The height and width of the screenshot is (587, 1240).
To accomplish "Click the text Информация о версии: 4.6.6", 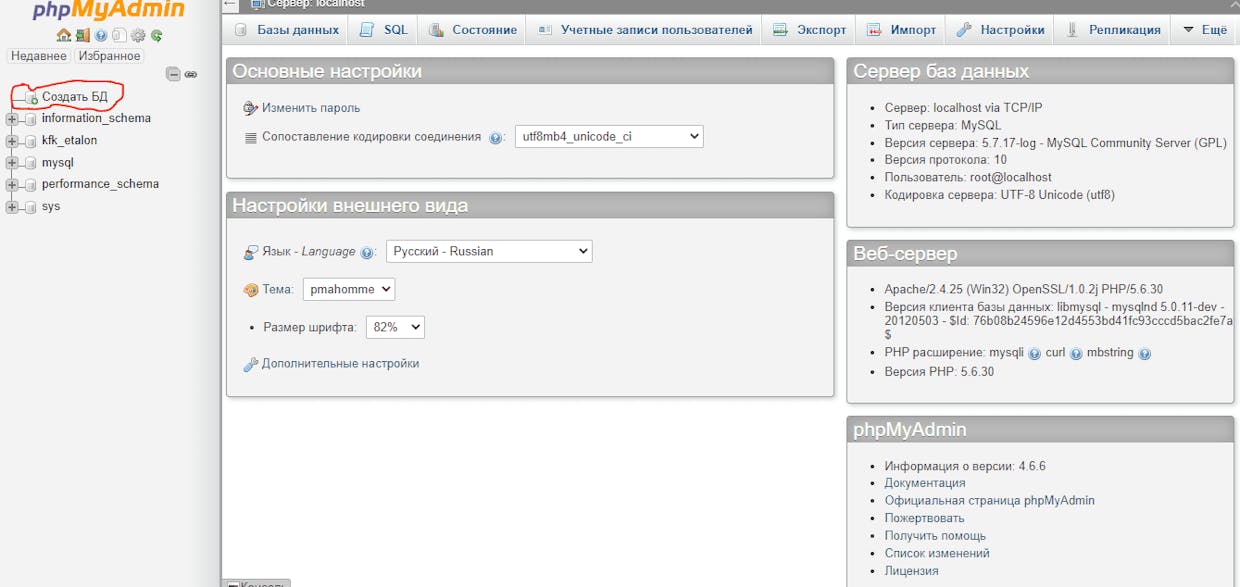I will [x=965, y=466].
